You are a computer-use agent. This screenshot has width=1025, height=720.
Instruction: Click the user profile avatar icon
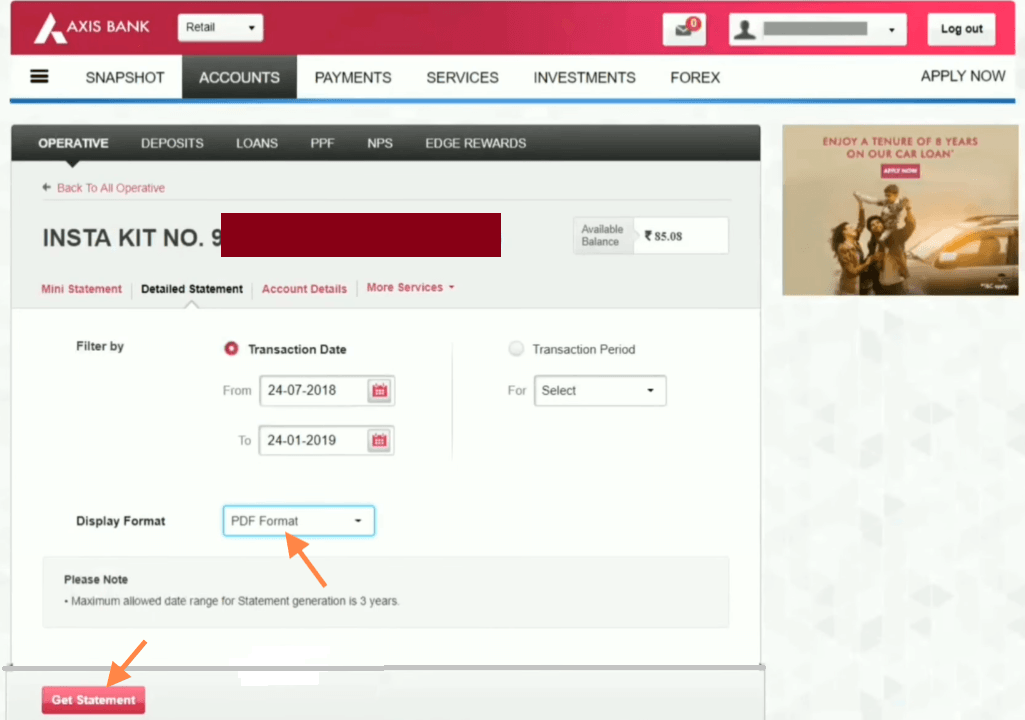click(745, 29)
